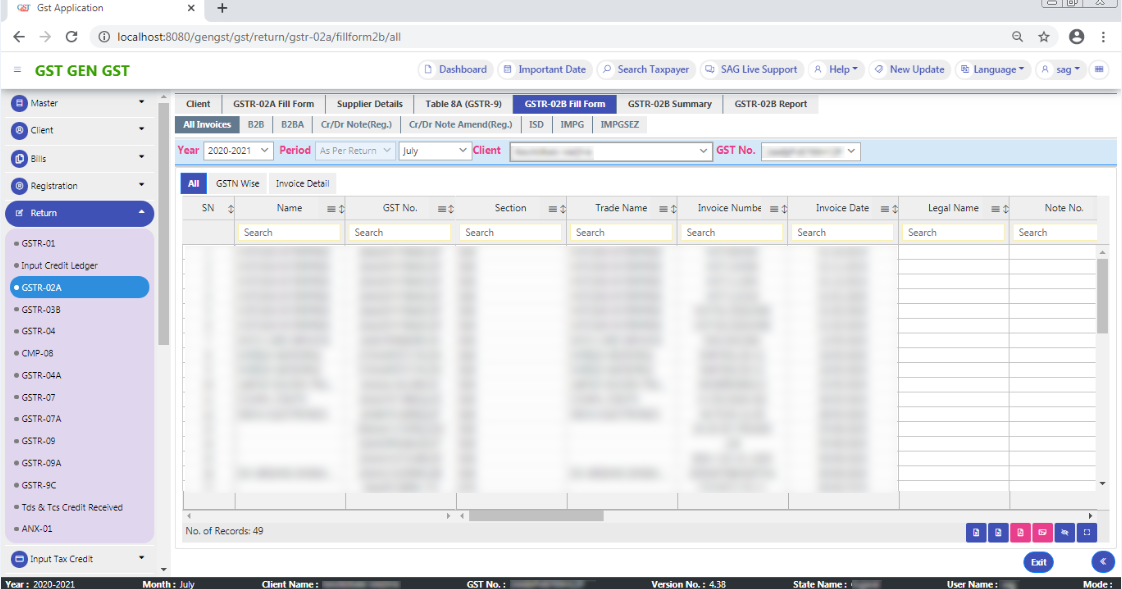Open the Name column menu icon
1122x589 pixels.
(332, 209)
